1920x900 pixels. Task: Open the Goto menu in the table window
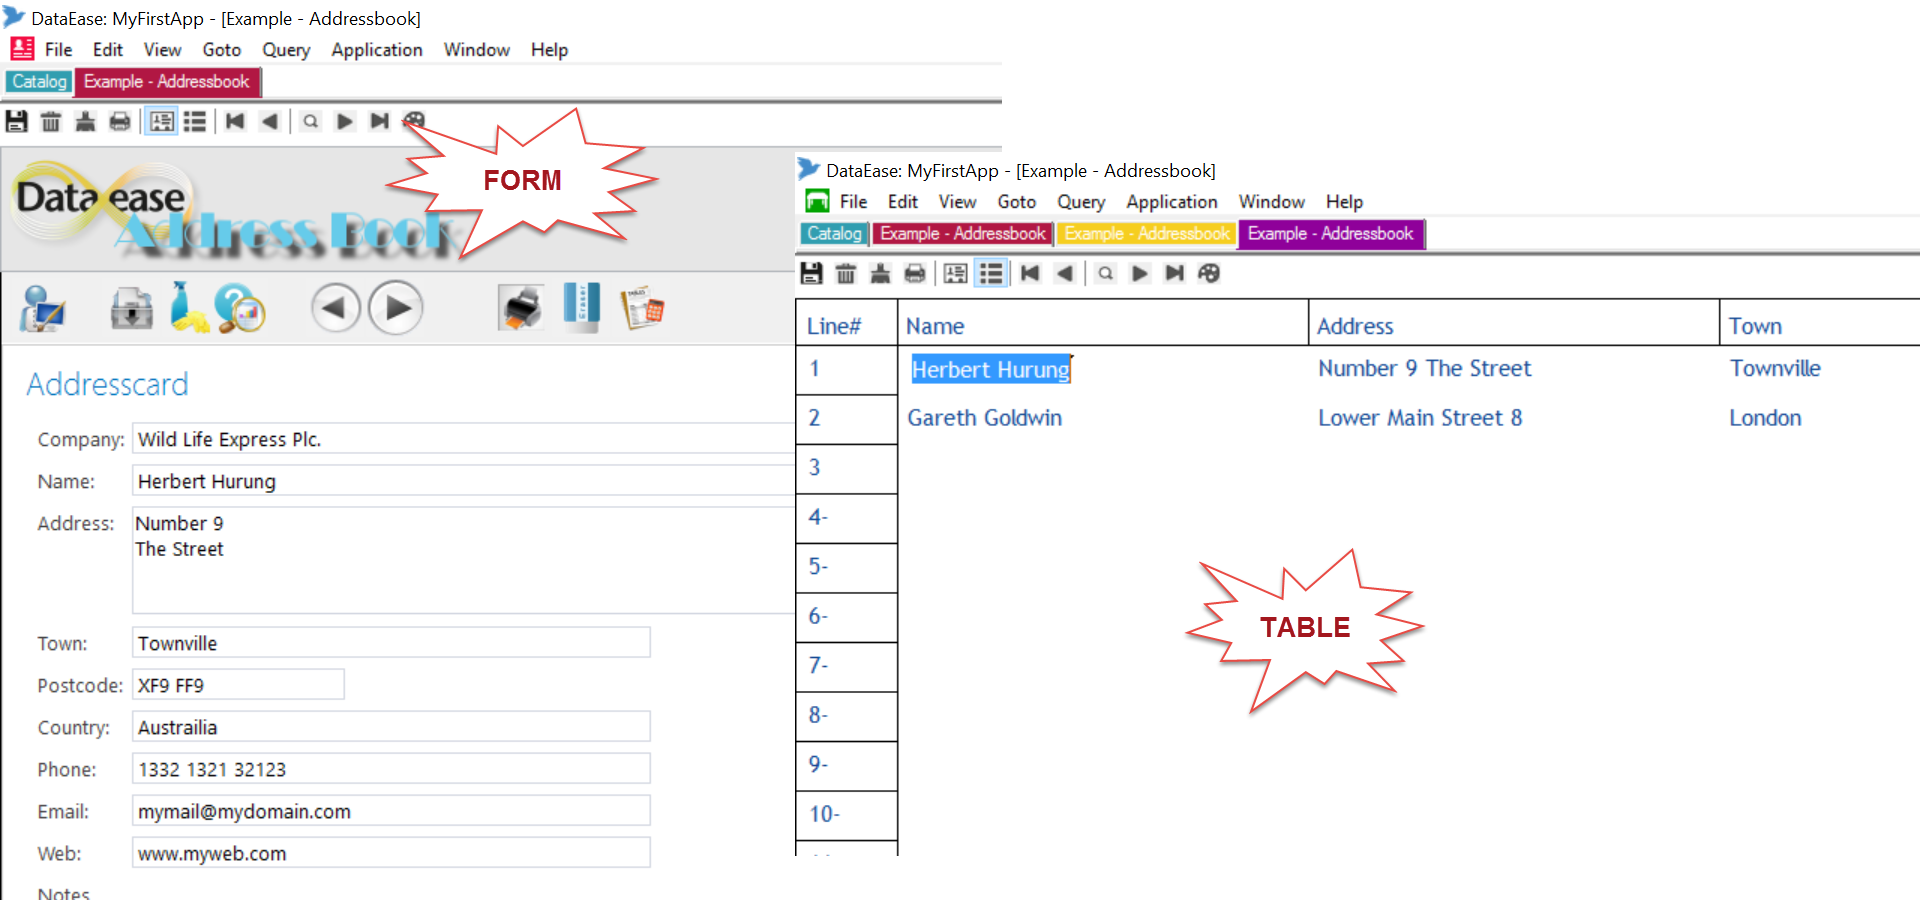[1017, 202]
